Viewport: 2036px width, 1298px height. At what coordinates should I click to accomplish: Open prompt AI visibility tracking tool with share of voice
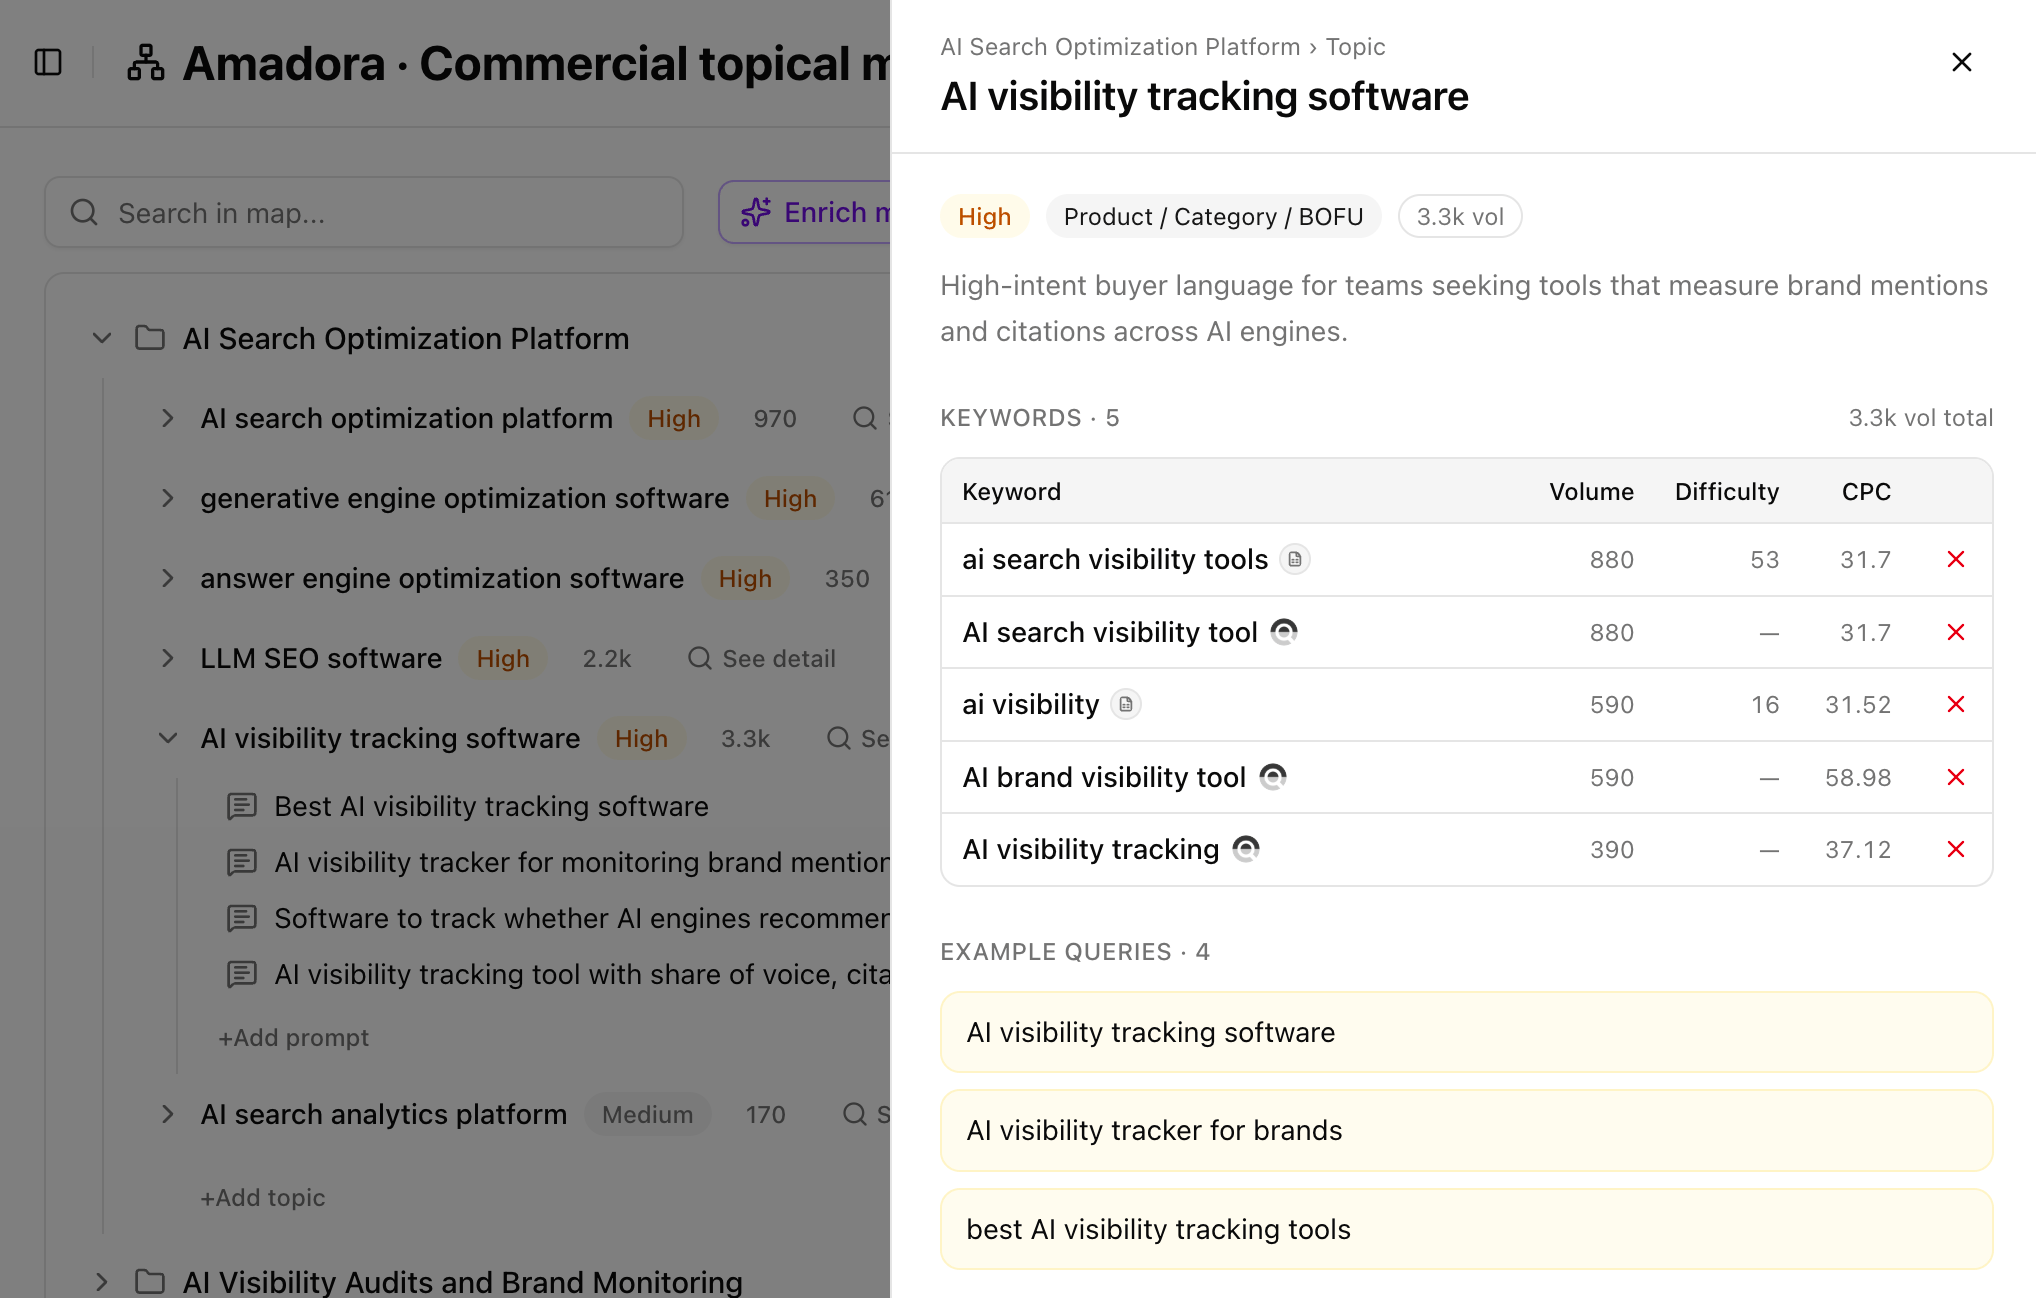pos(582,974)
